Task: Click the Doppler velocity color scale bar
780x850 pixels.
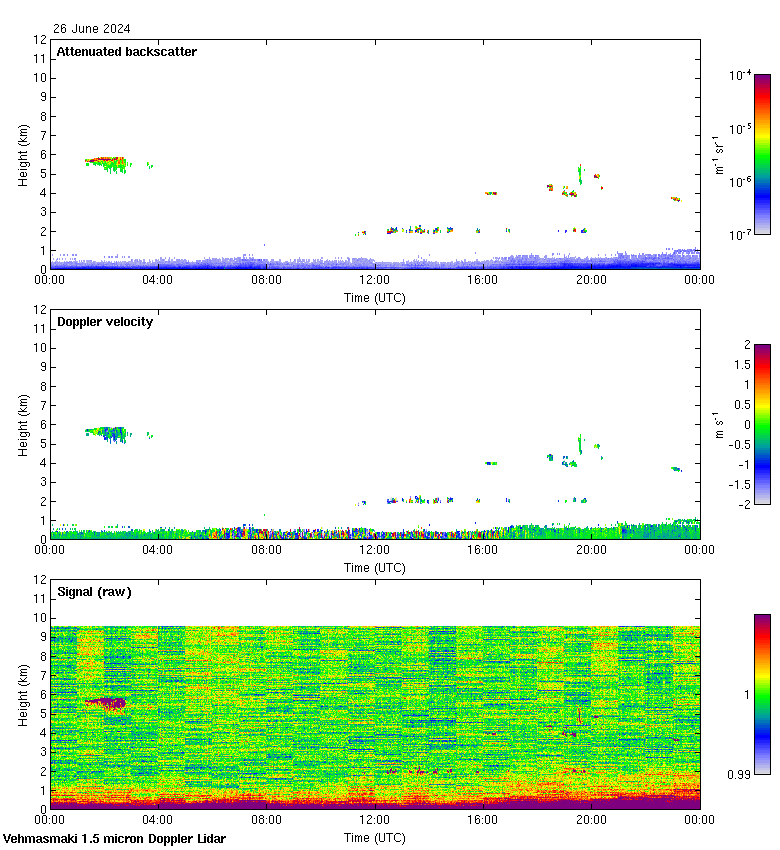Action: coord(762,424)
